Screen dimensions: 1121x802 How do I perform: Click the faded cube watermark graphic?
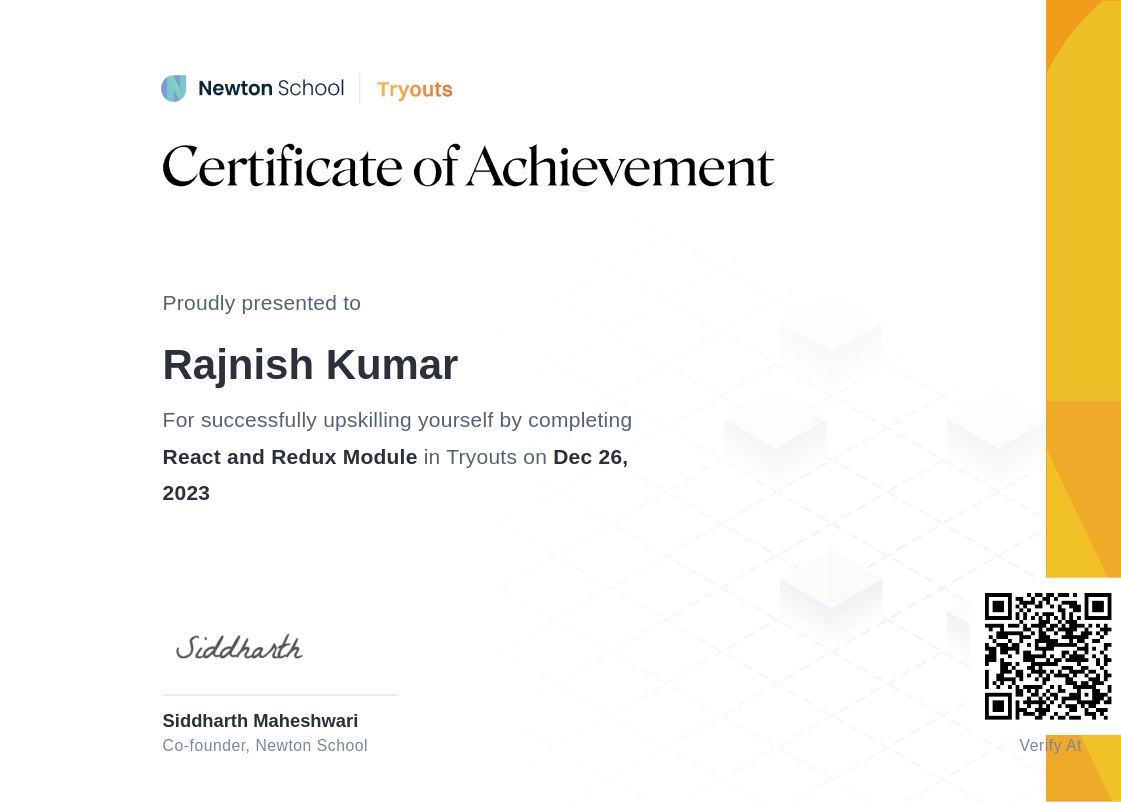830,335
